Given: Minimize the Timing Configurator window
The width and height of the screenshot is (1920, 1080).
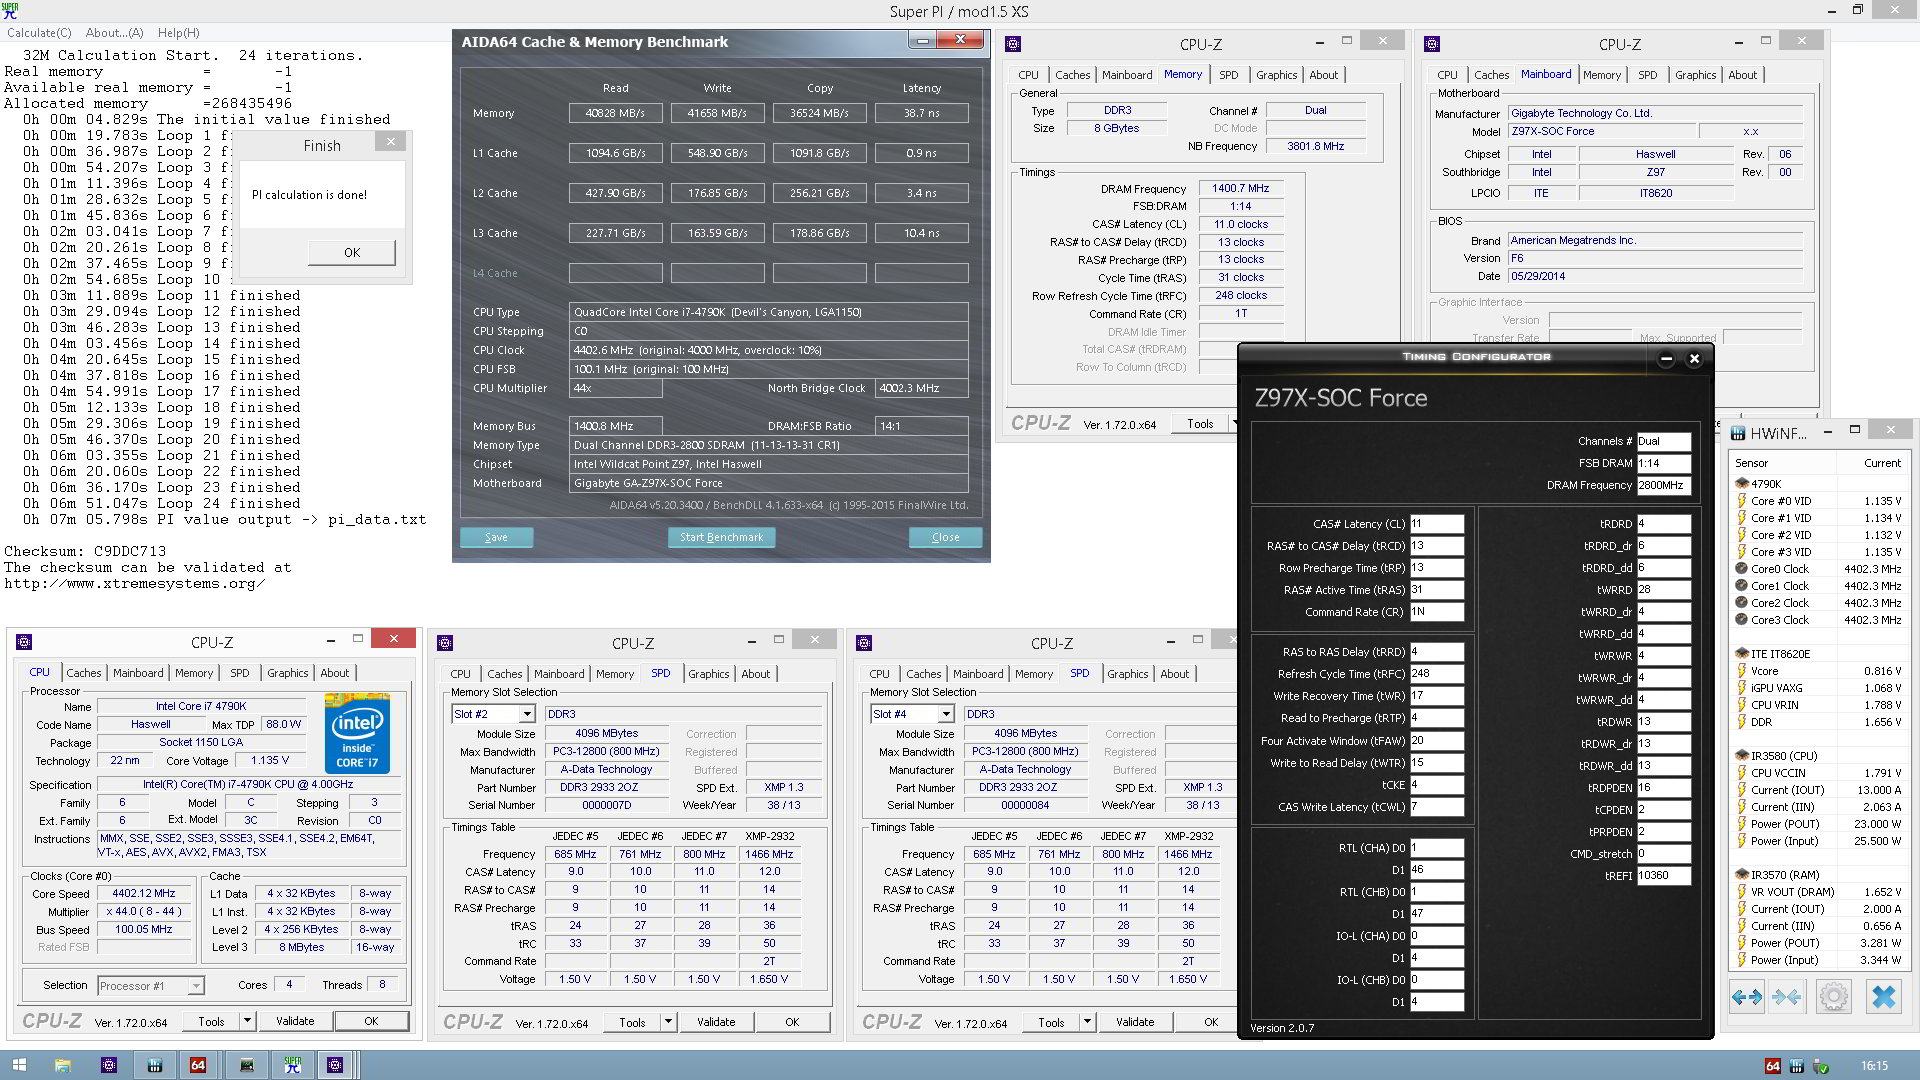Looking at the screenshot, I should pyautogui.click(x=1666, y=358).
